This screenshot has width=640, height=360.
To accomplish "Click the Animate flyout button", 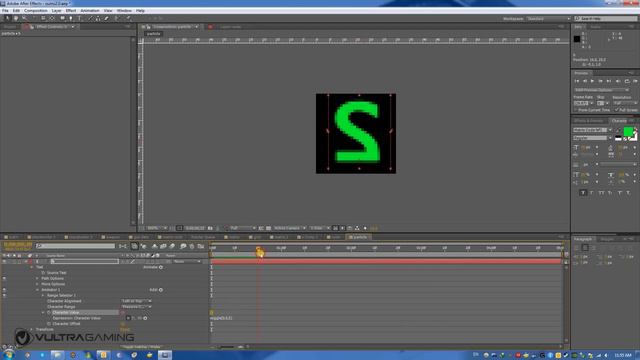I will (161, 267).
